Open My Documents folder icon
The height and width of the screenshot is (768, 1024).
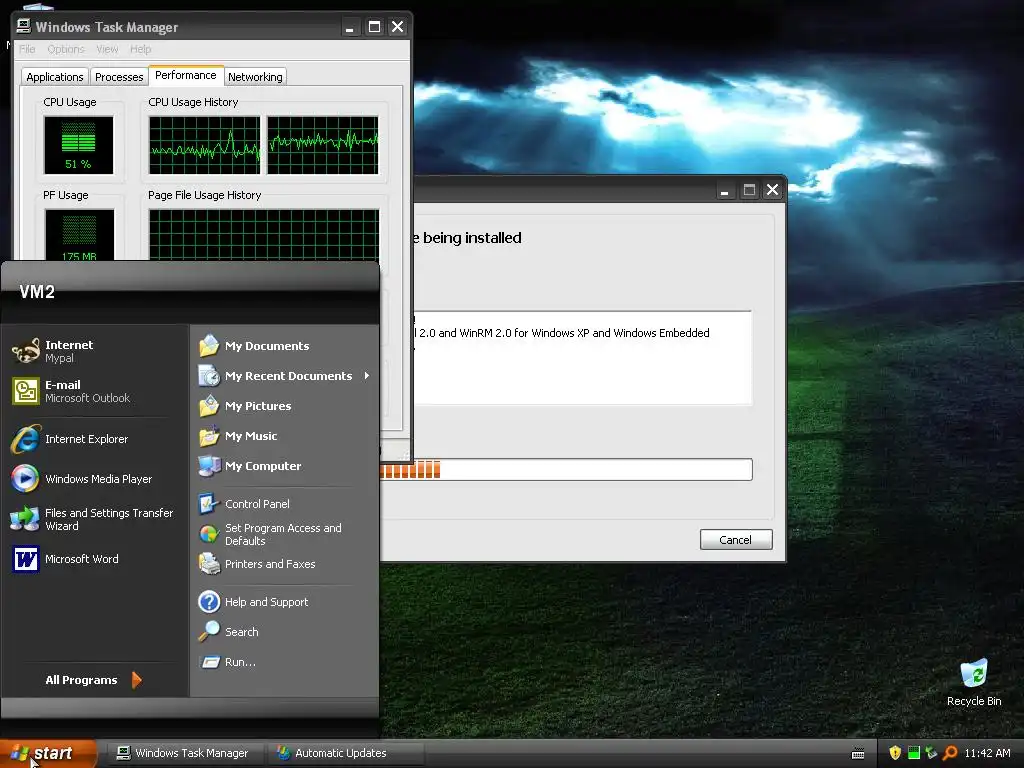tap(209, 345)
